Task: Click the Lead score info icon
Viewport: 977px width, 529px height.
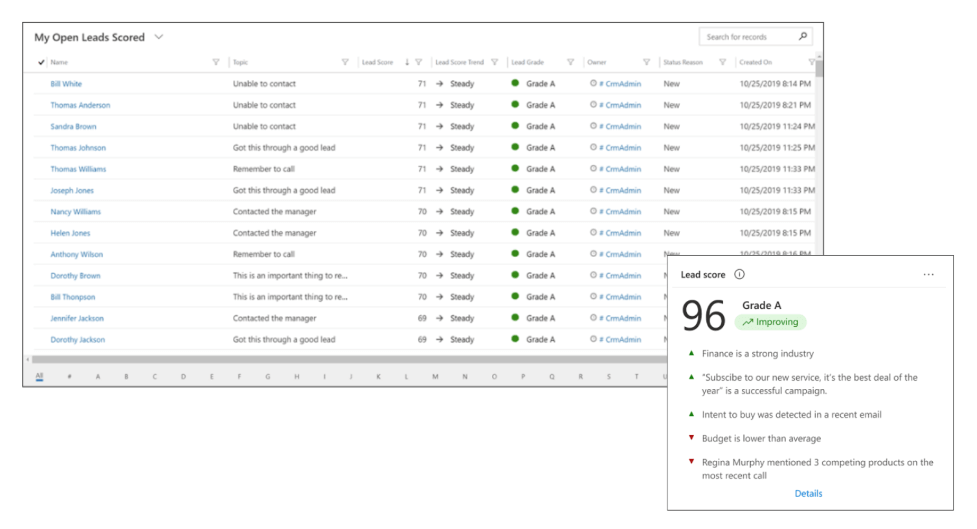Action: click(x=739, y=274)
